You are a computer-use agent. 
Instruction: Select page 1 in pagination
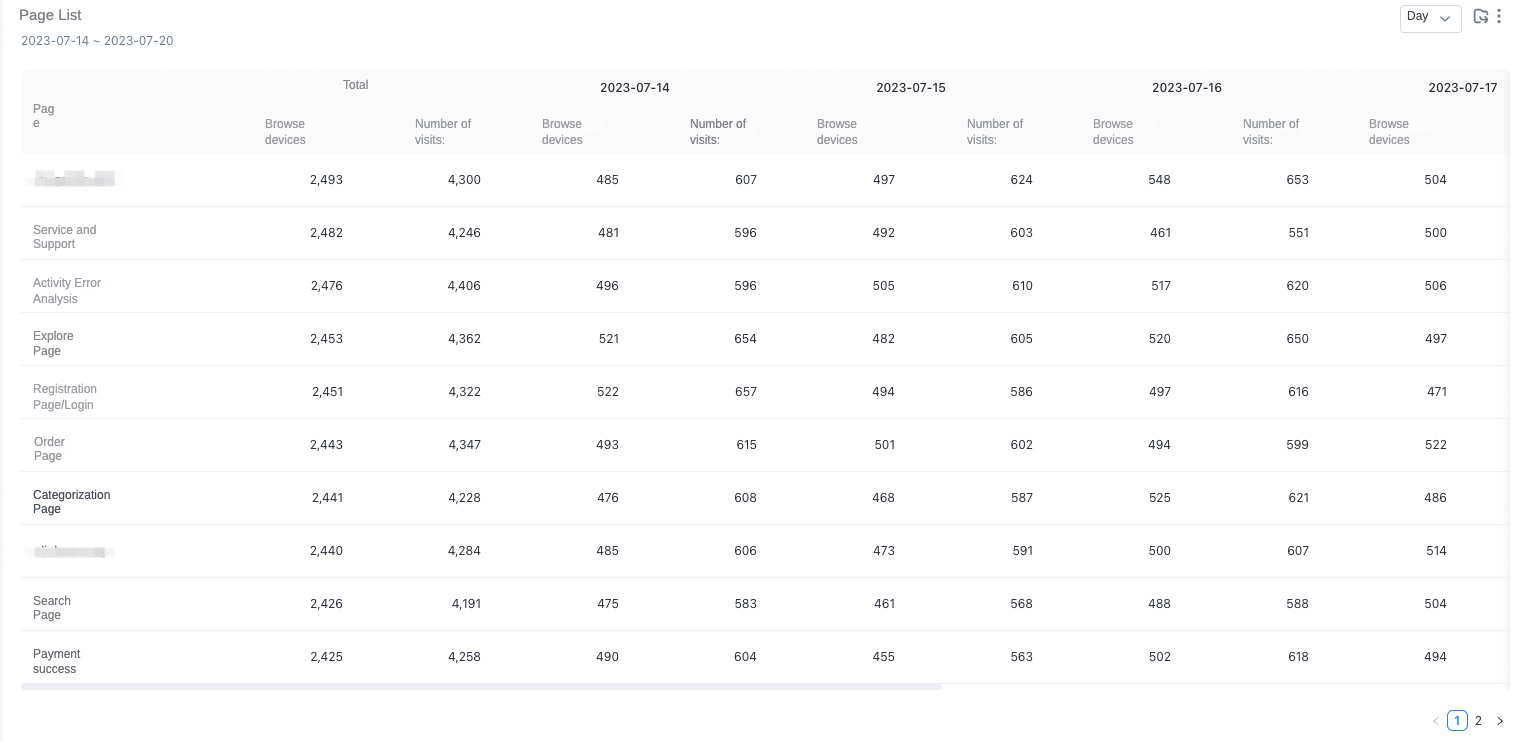point(1457,721)
